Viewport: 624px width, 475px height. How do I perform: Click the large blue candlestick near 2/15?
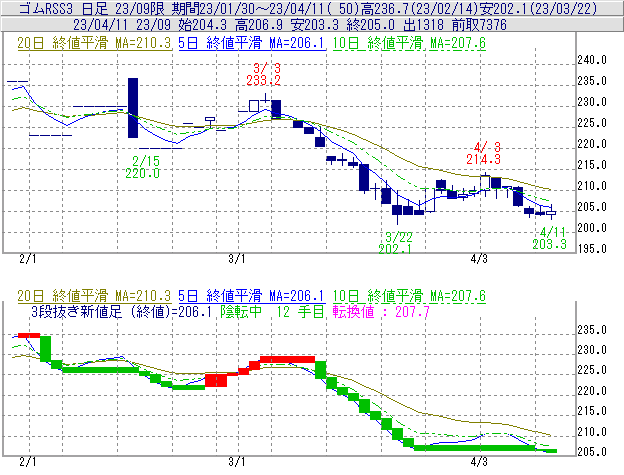tap(131, 108)
